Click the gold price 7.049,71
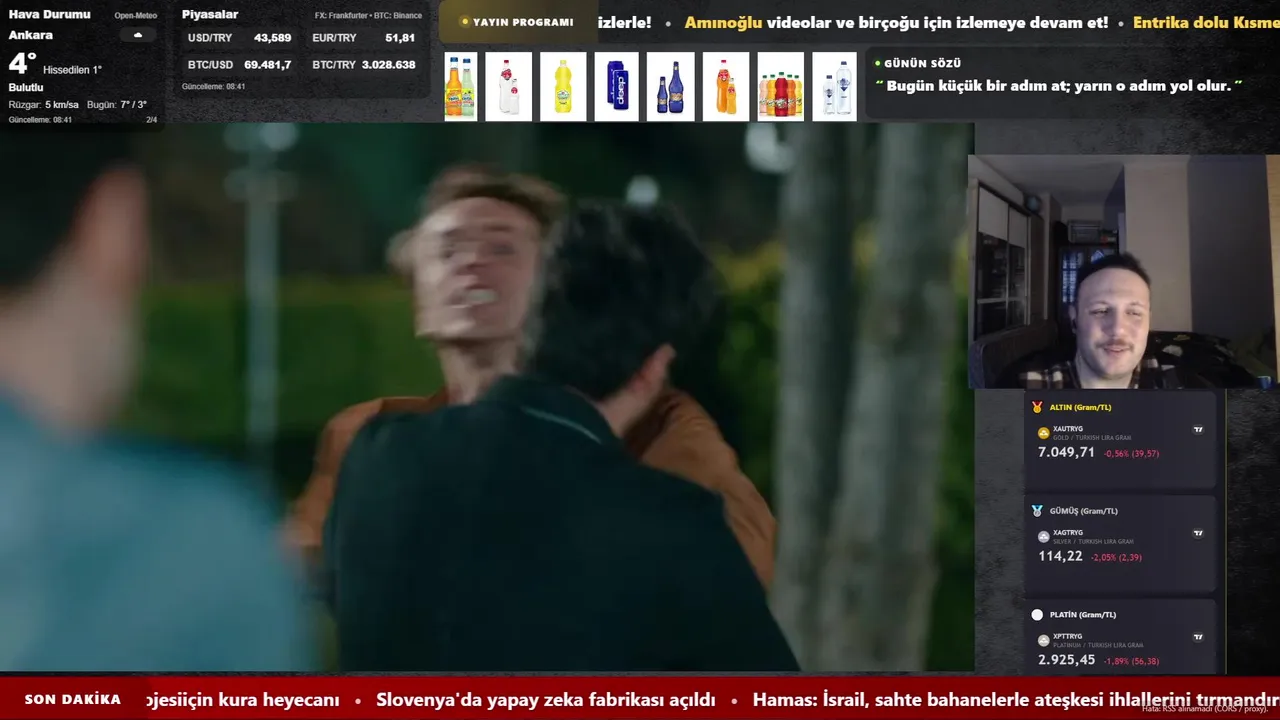This screenshot has width=1280, height=720. click(x=1066, y=453)
